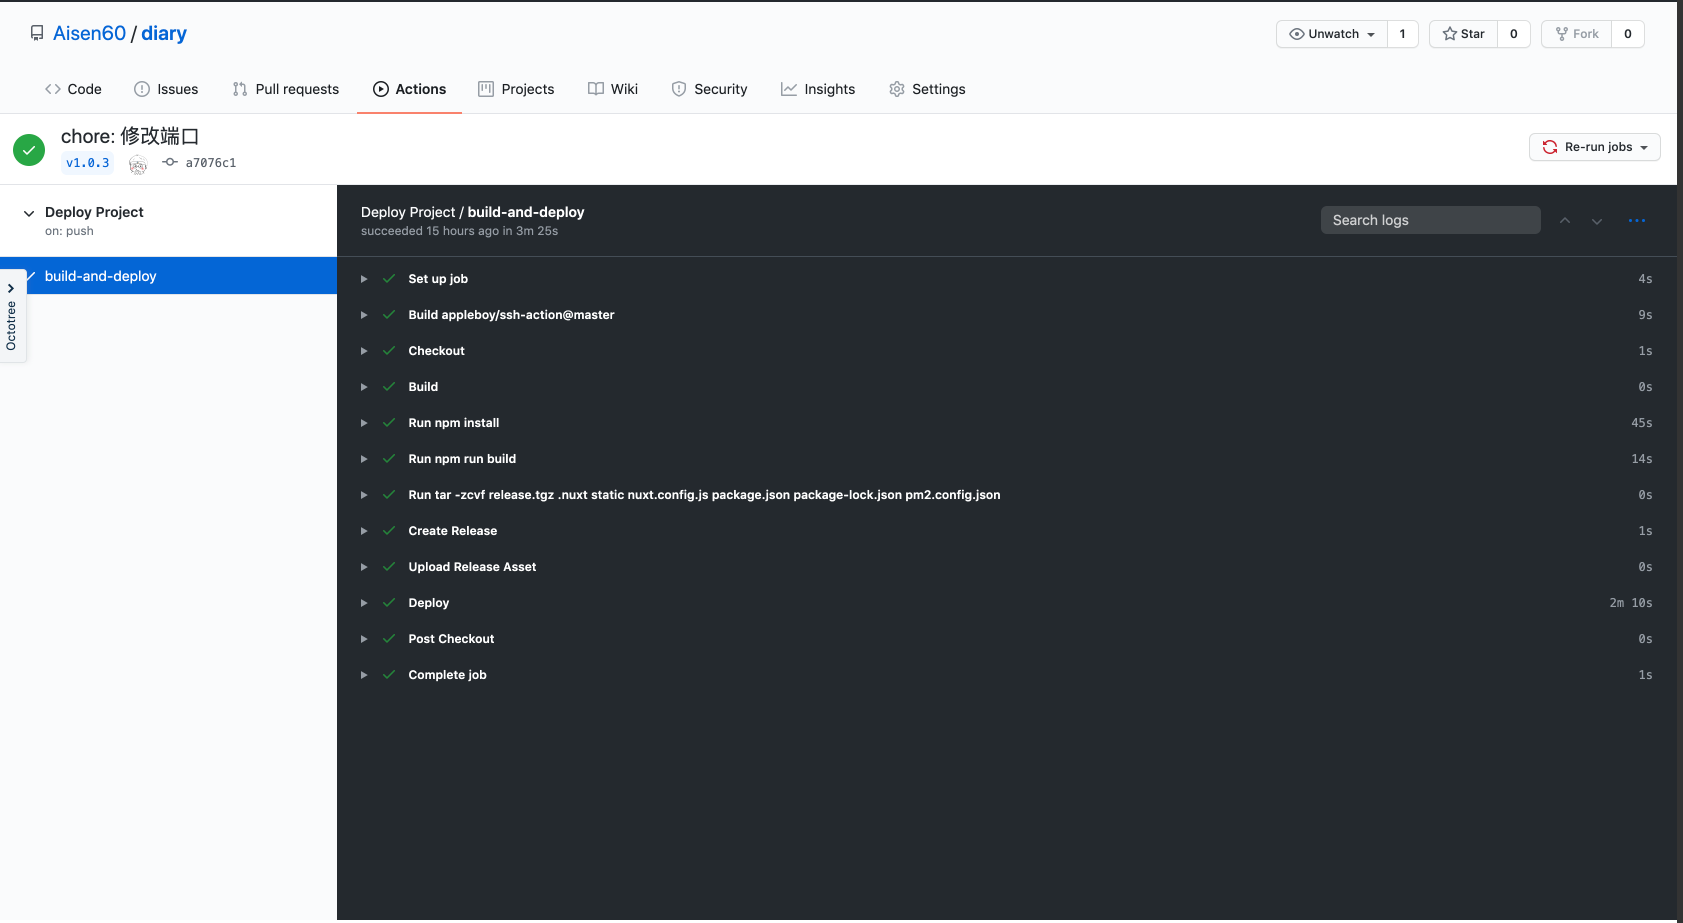1683x923 pixels.
Task: Click the Run npm install label
Action: pos(454,423)
